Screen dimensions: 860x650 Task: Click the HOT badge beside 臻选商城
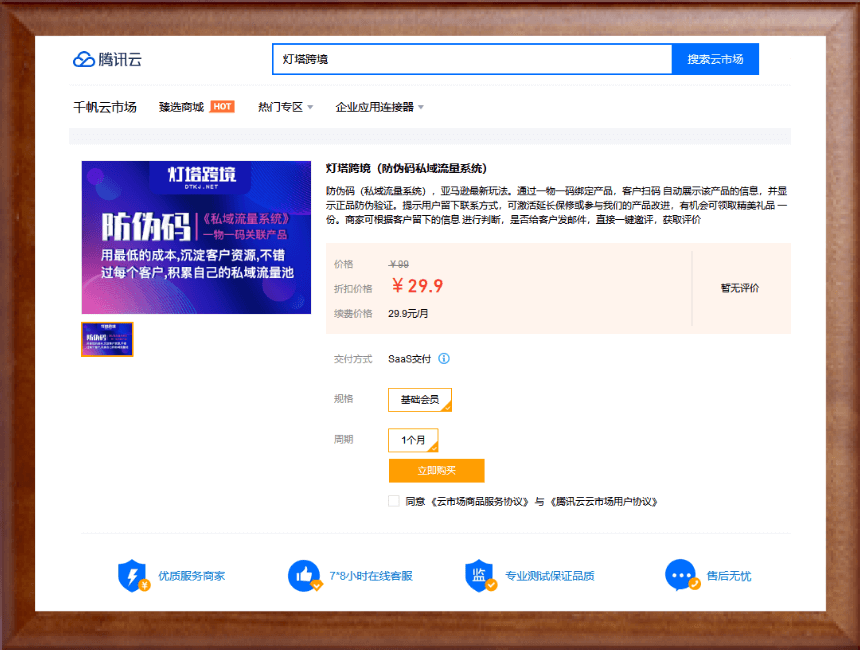pos(222,107)
